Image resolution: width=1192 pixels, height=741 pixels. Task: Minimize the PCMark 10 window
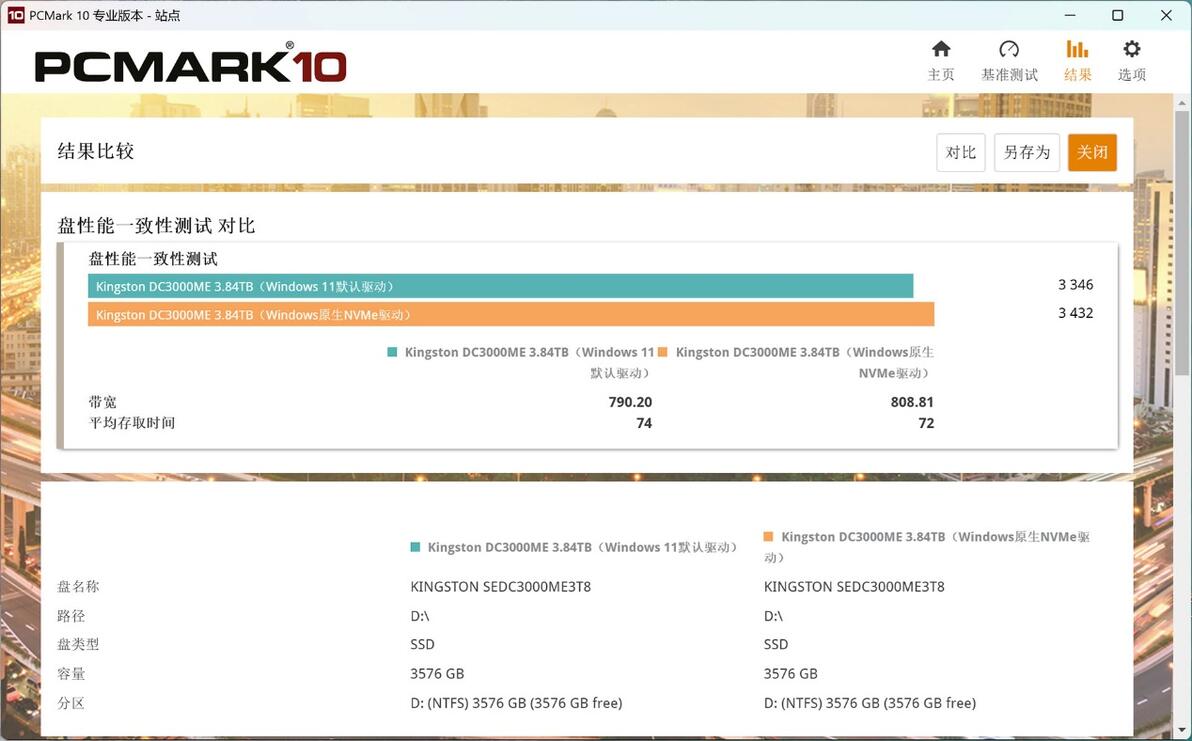(x=1070, y=15)
